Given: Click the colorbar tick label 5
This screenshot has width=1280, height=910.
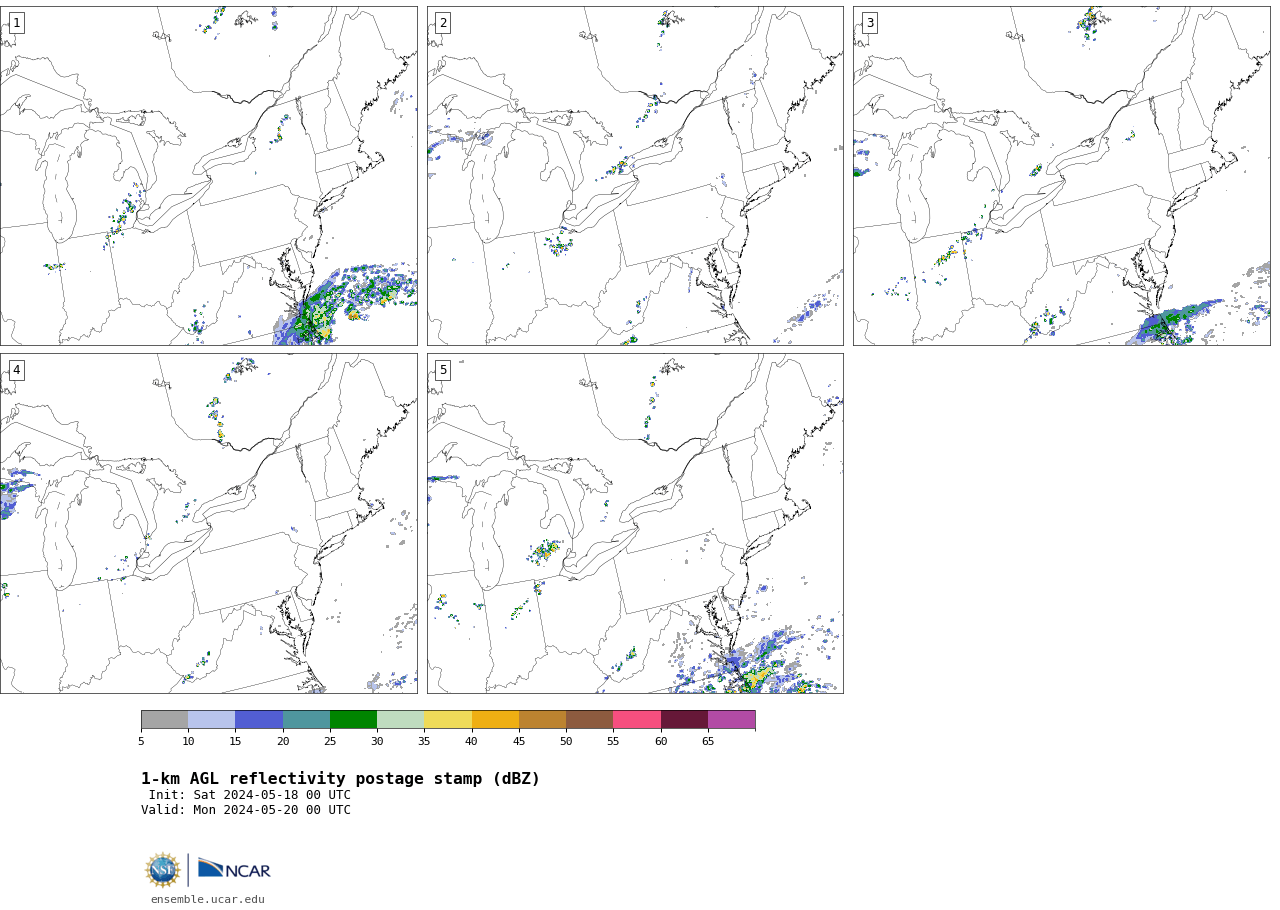Looking at the screenshot, I should pyautogui.click(x=141, y=741).
